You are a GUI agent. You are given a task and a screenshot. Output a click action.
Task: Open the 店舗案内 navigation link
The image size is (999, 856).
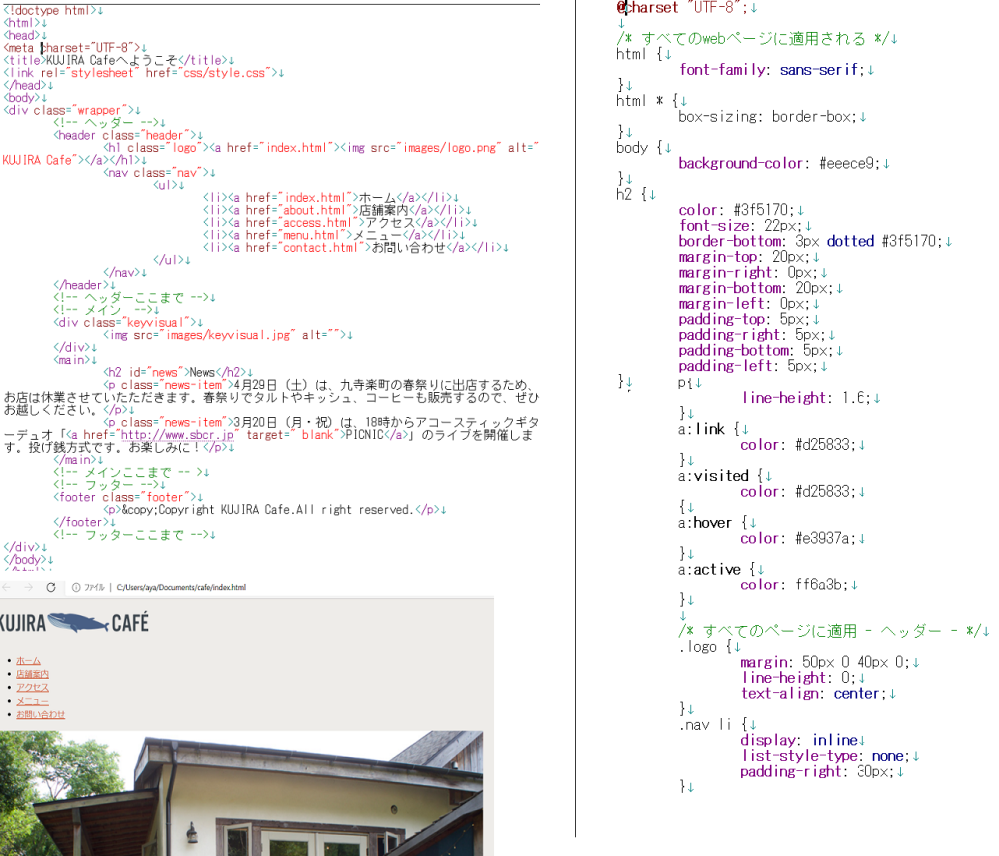pos(32,673)
